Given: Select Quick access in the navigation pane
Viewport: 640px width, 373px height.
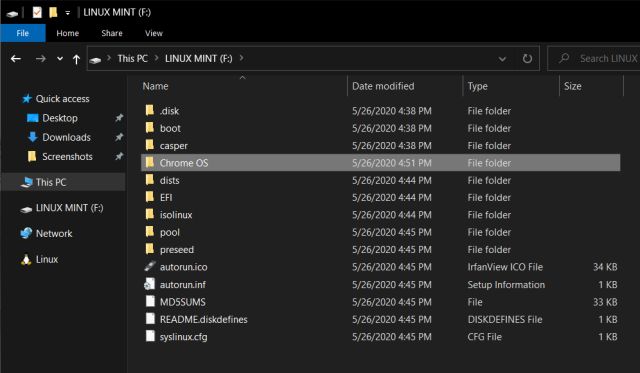Looking at the screenshot, I should [56, 99].
